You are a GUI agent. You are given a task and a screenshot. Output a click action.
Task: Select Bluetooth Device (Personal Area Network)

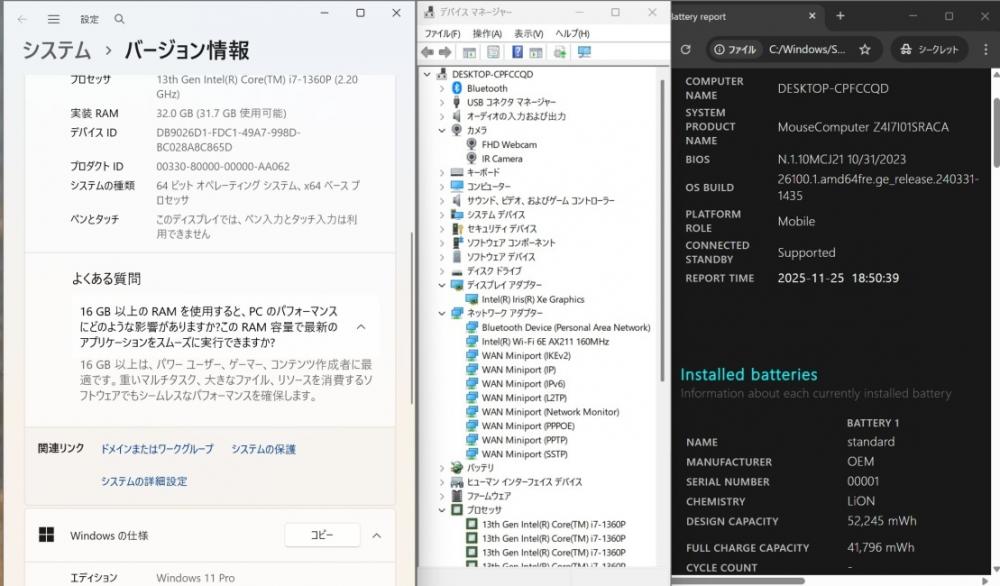pyautogui.click(x=566, y=327)
